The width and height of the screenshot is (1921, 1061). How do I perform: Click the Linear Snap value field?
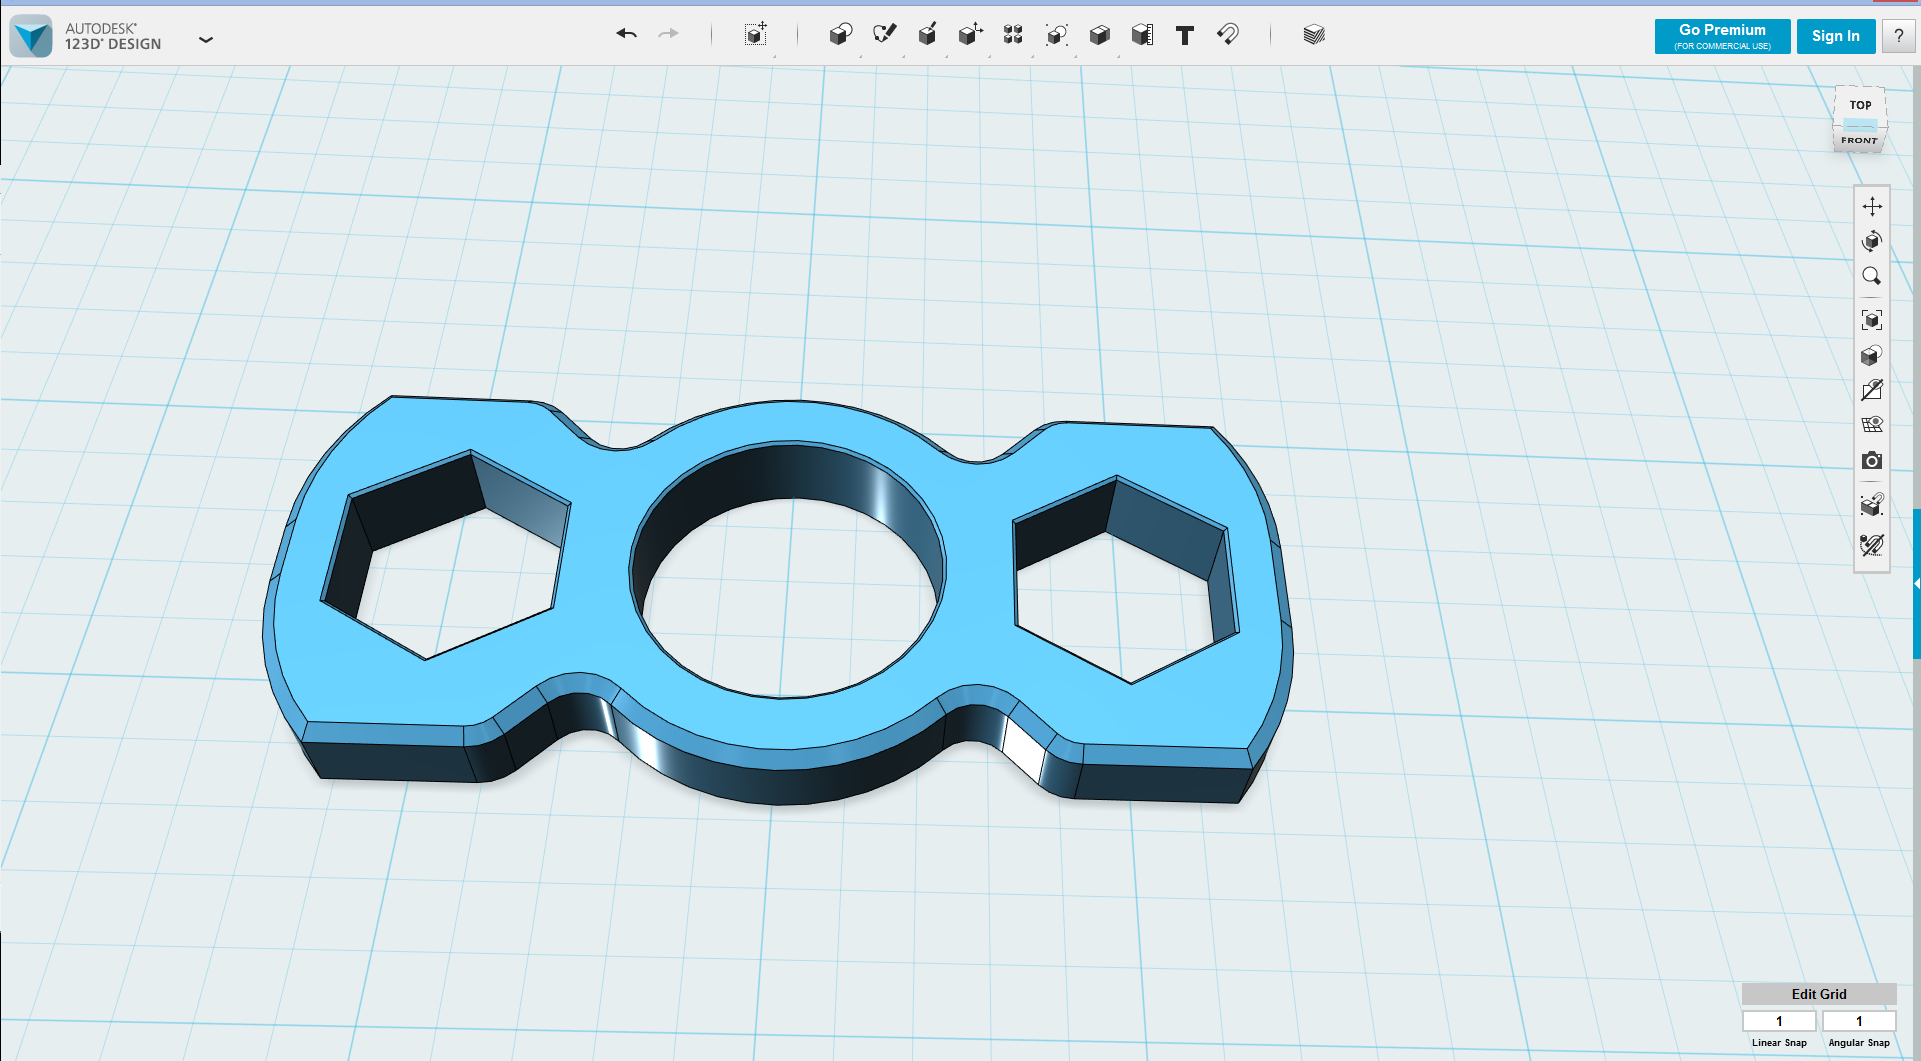tap(1779, 1021)
